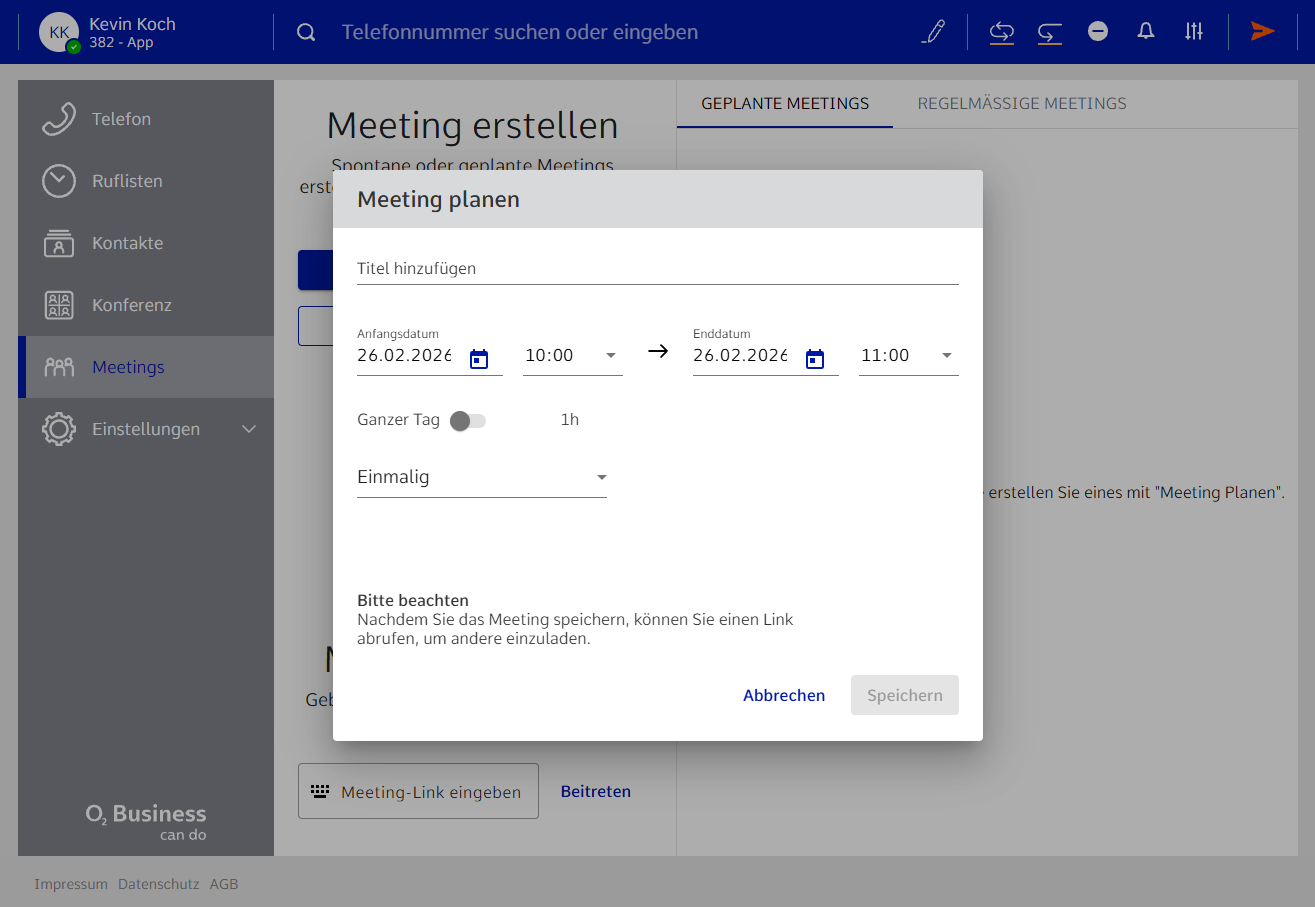This screenshot has height=907, width=1315.
Task: Open the end date calendar picker
Action: click(x=815, y=359)
